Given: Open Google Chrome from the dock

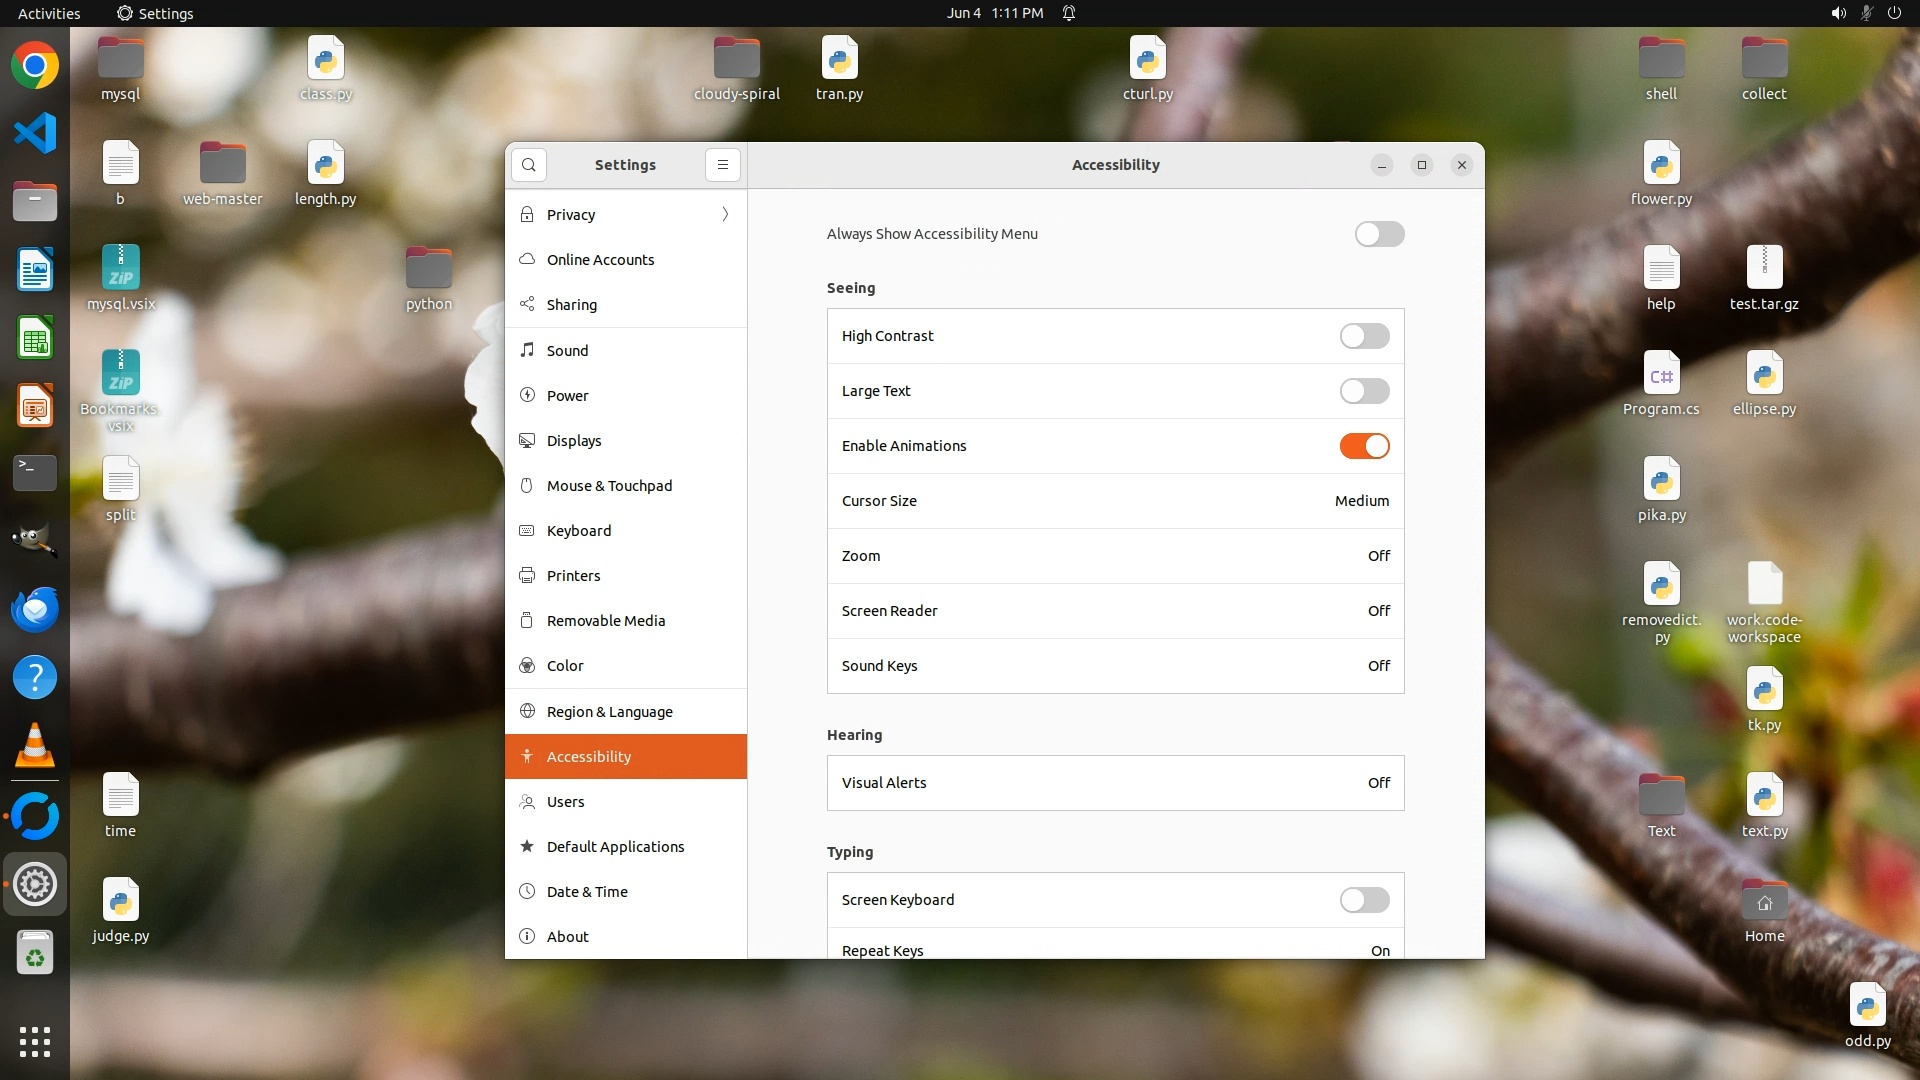Looking at the screenshot, I should click(x=35, y=66).
